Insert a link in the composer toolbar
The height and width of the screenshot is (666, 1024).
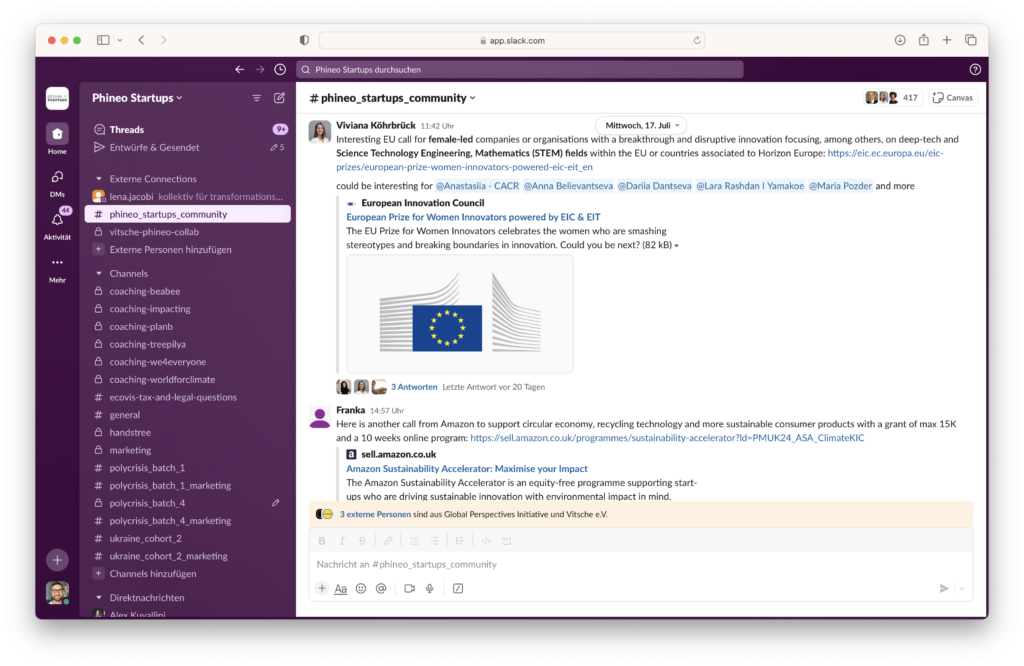click(388, 541)
